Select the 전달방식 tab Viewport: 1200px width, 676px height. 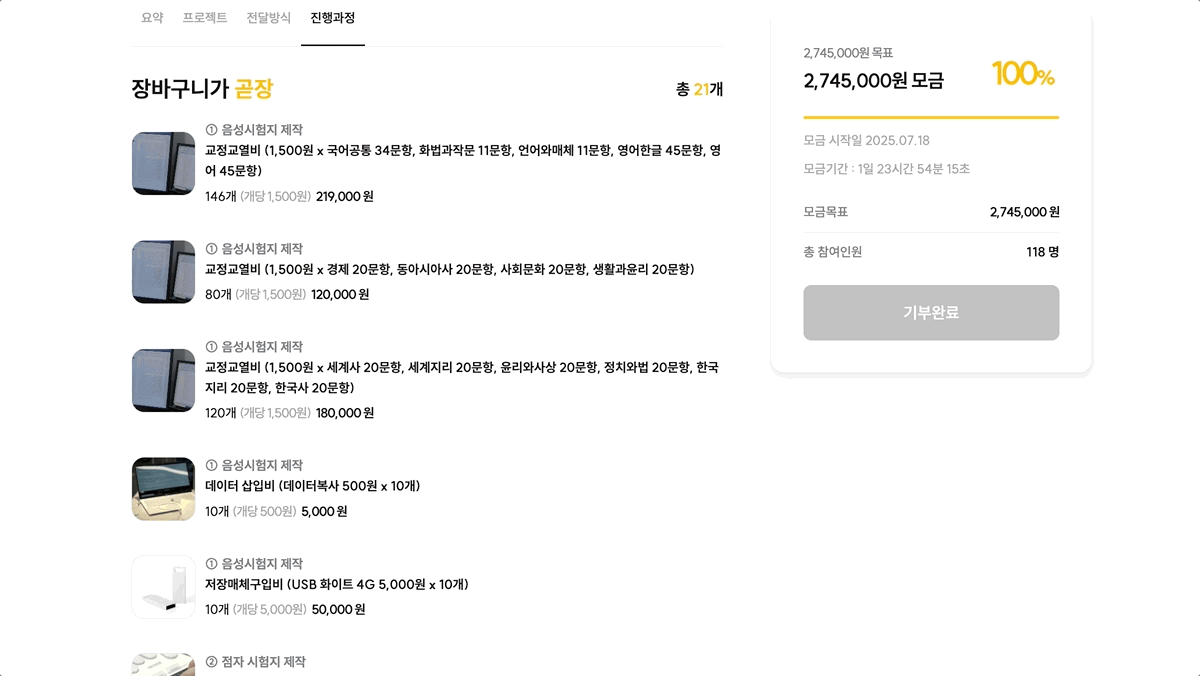(269, 18)
